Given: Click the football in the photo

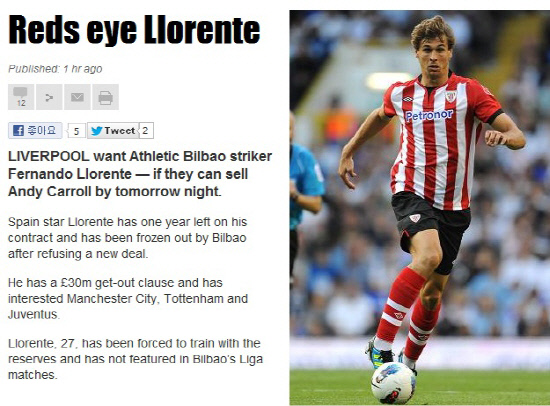Looking at the screenshot, I should [394, 383].
